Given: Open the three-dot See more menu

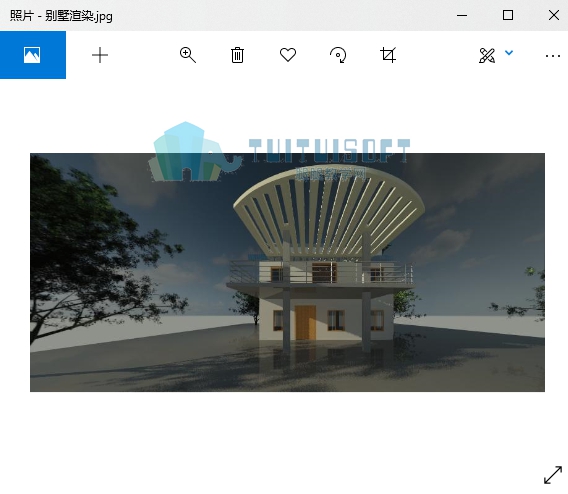Looking at the screenshot, I should click(553, 56).
